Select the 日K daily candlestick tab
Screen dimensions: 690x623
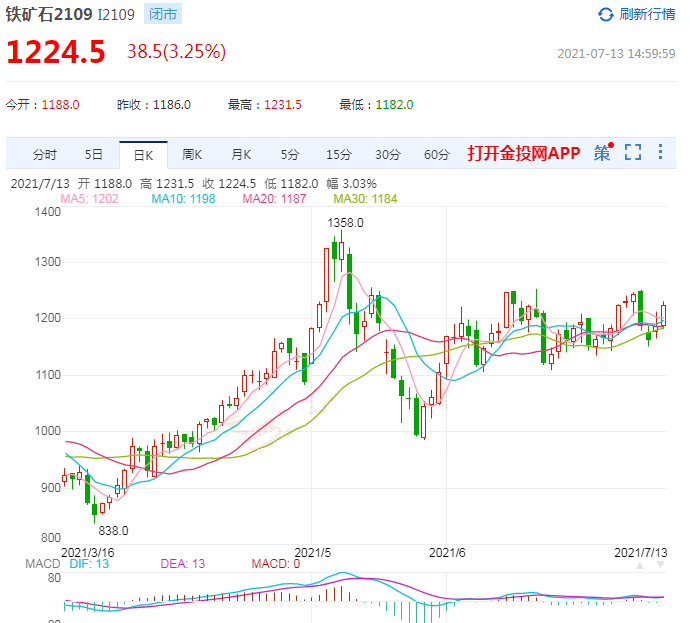click(143, 154)
